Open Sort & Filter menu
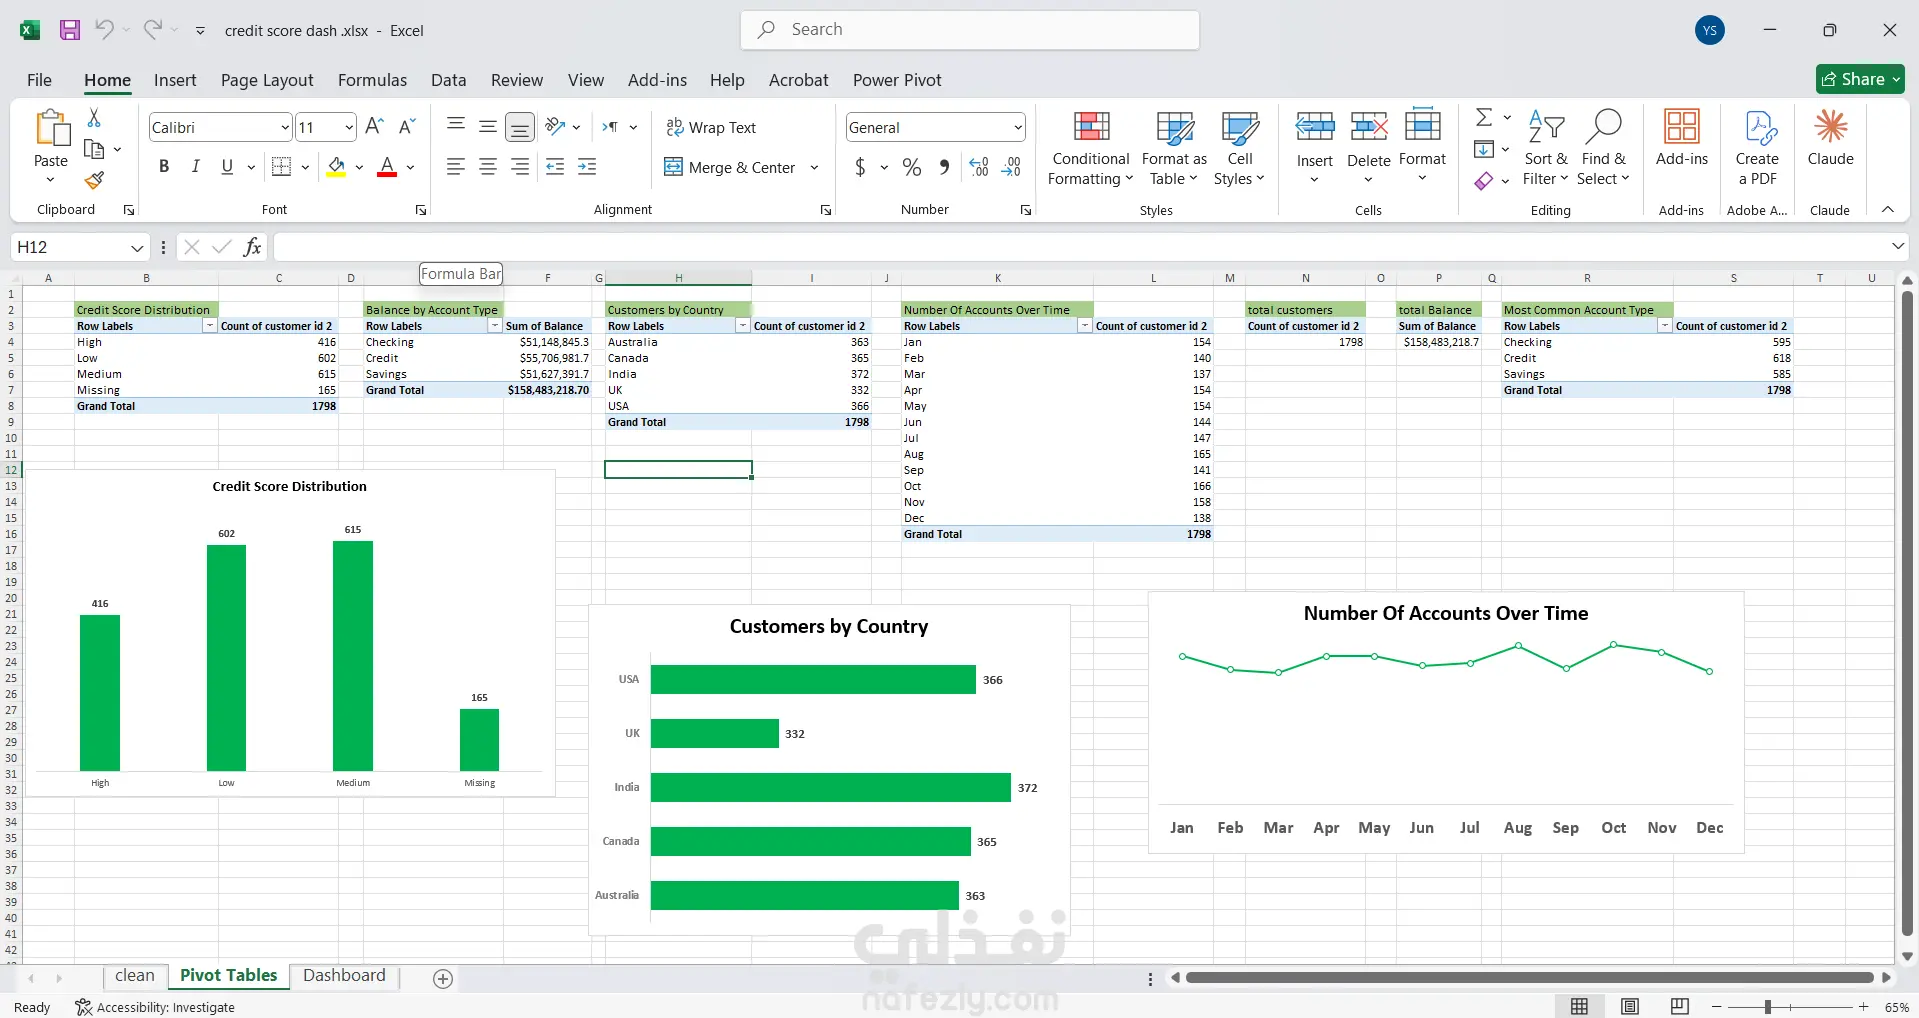 point(1546,148)
